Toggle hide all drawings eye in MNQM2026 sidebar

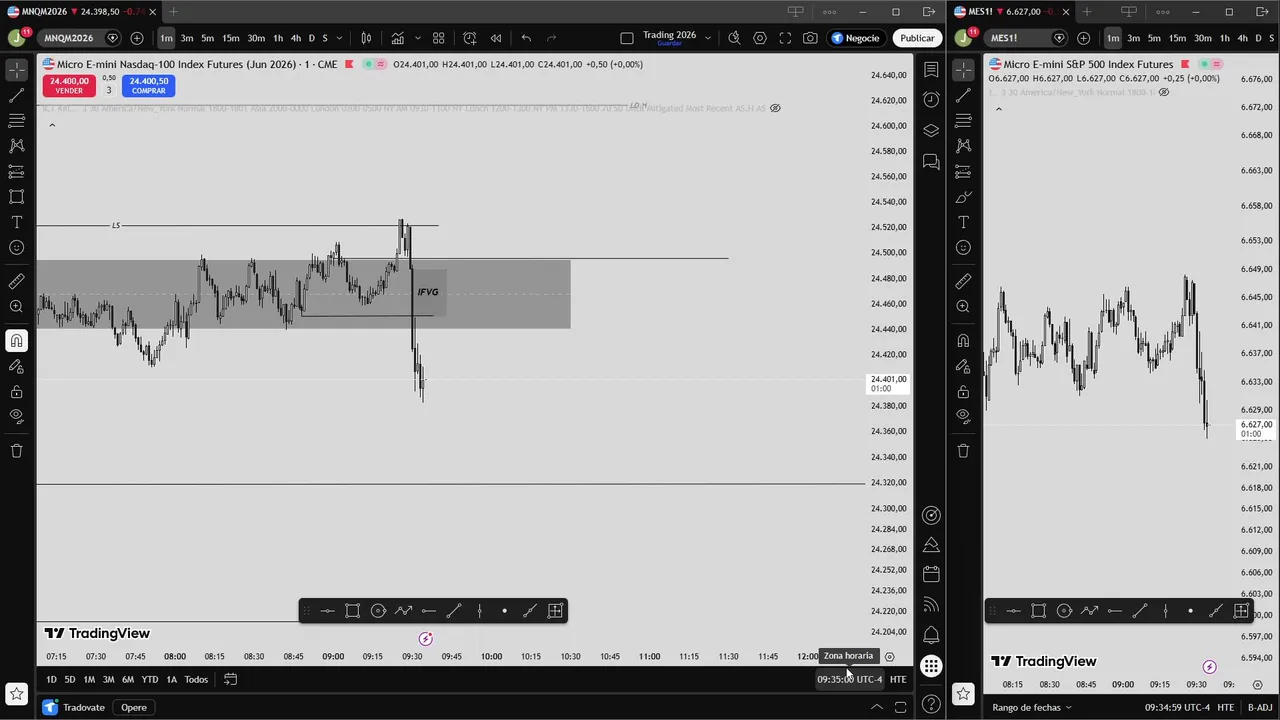16,416
